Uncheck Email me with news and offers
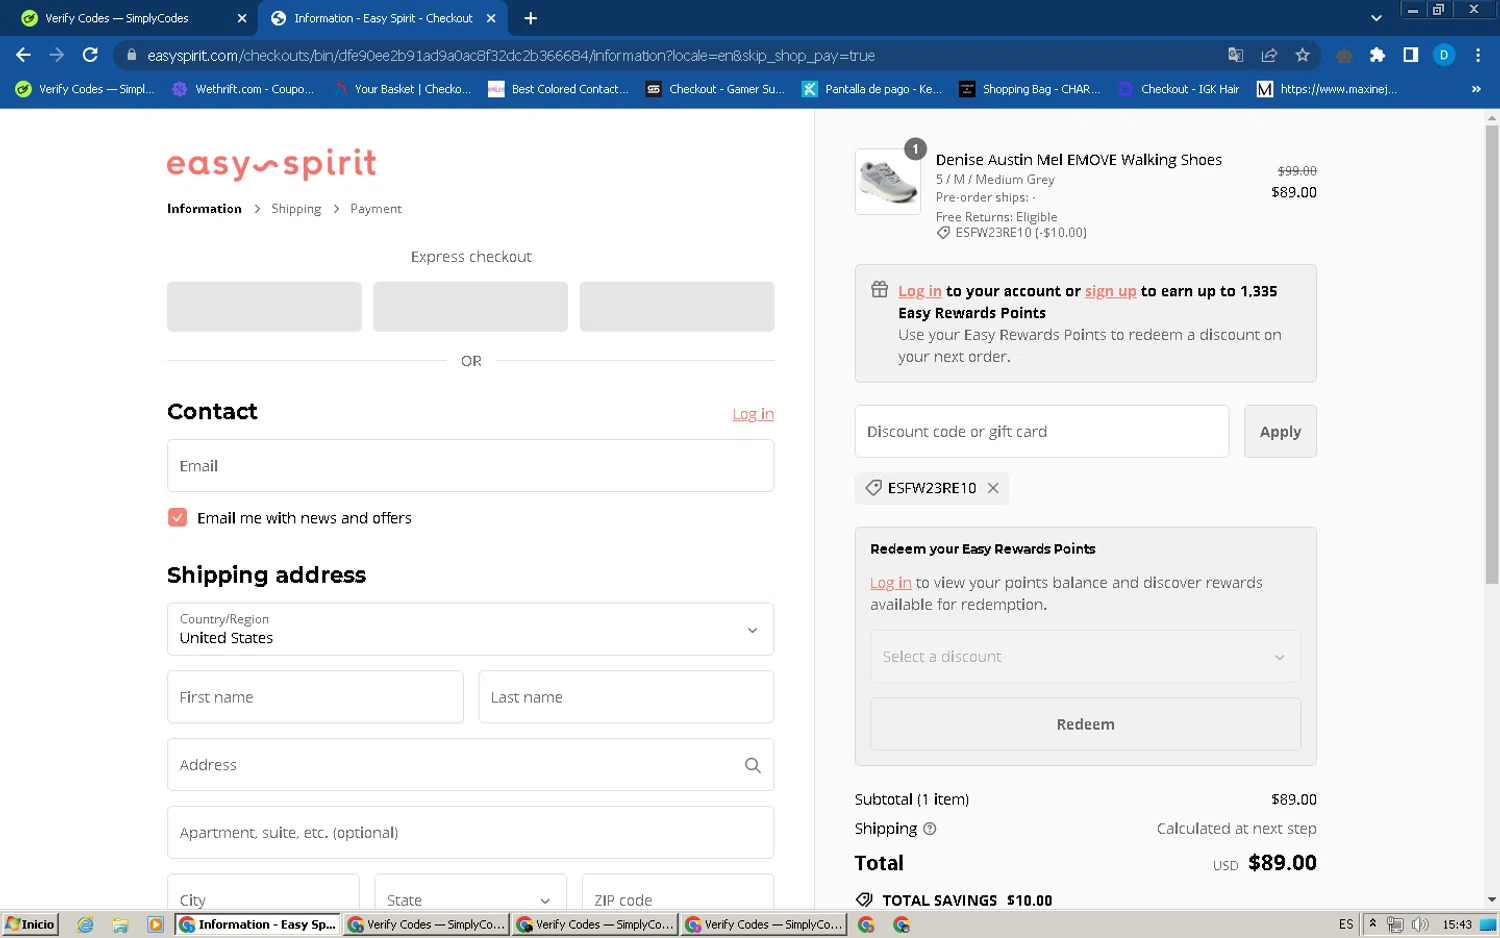The image size is (1500, 938). tap(177, 518)
